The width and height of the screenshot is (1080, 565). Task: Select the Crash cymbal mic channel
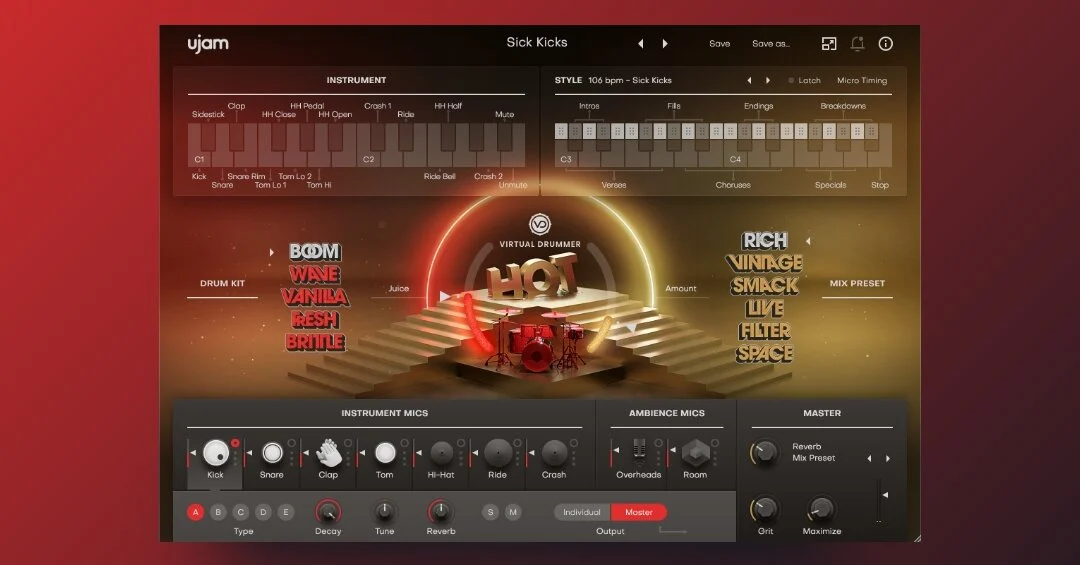click(554, 453)
